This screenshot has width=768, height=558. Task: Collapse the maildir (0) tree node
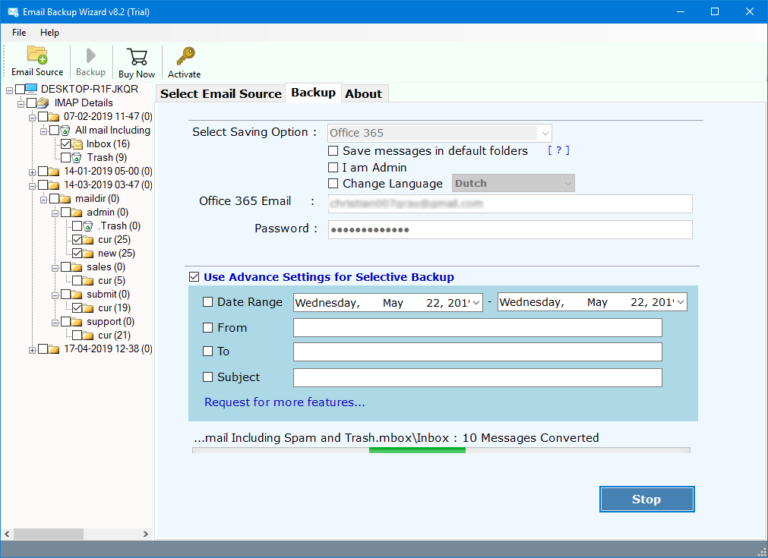(x=43, y=200)
